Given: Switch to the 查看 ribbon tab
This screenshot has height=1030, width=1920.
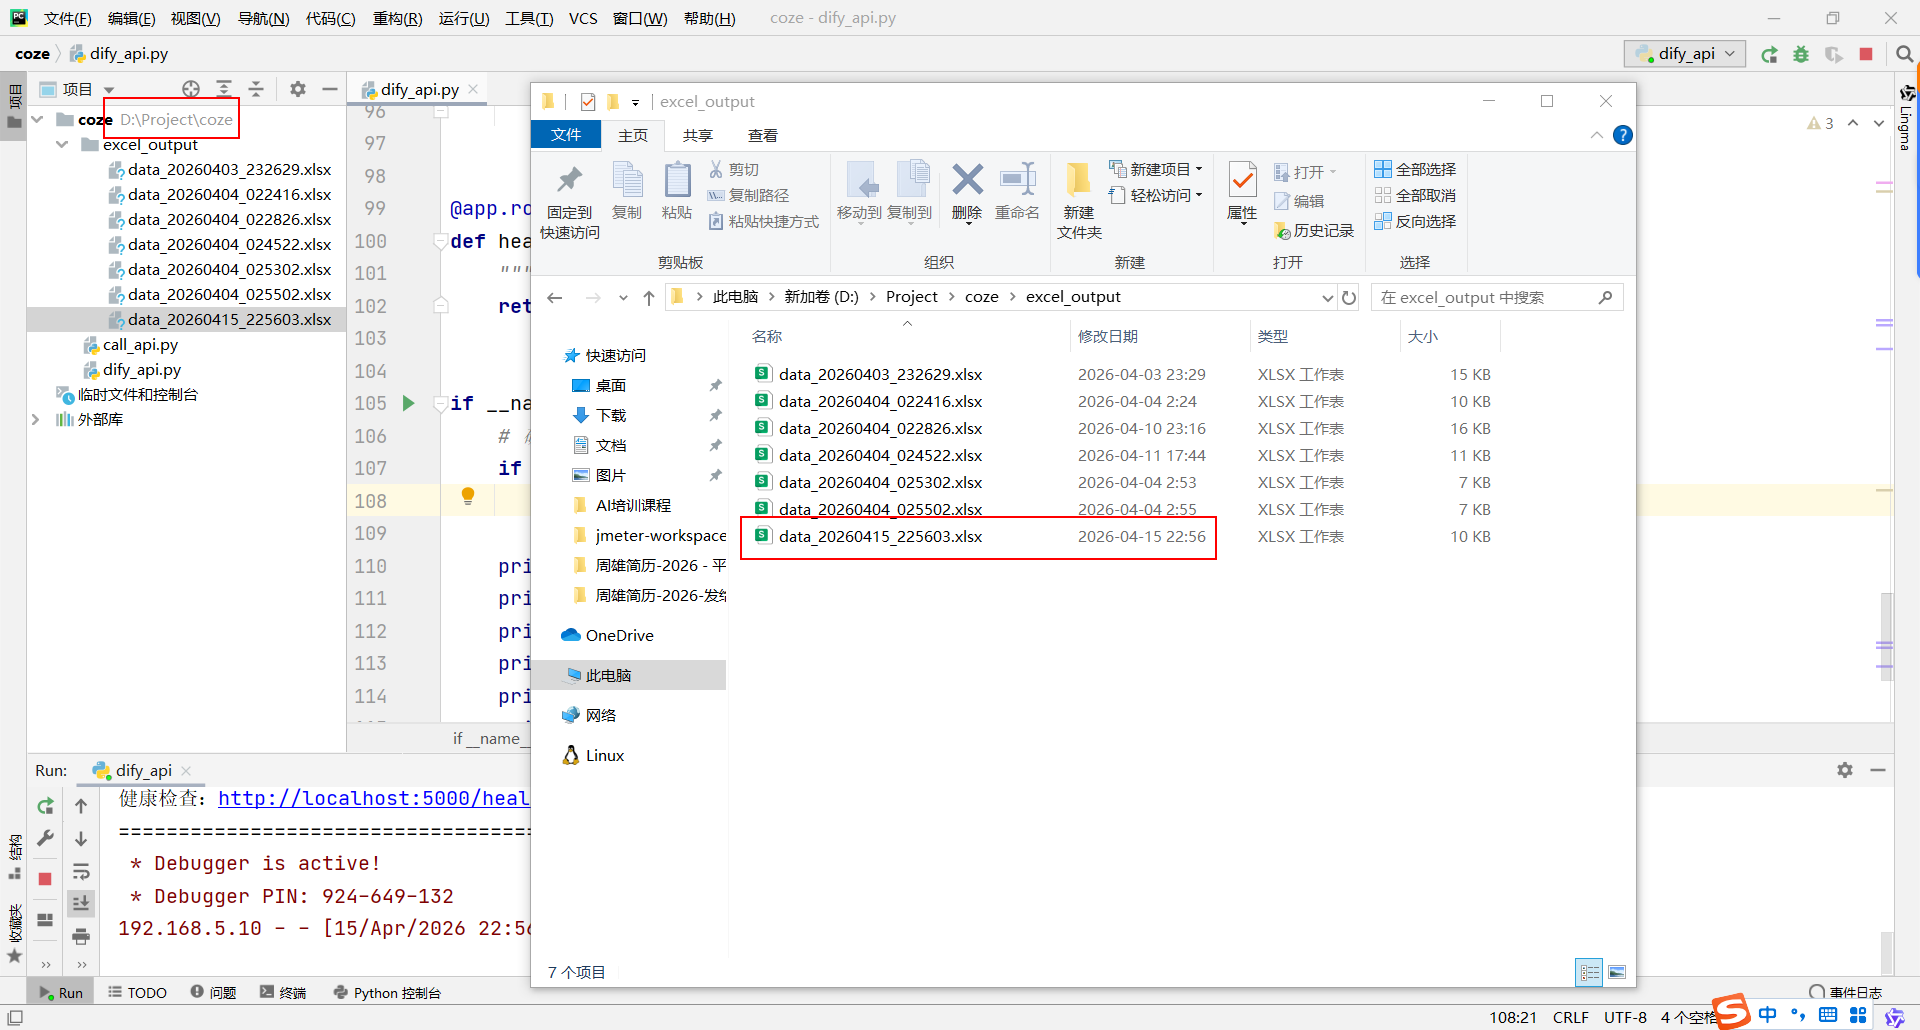Looking at the screenshot, I should click(x=762, y=135).
